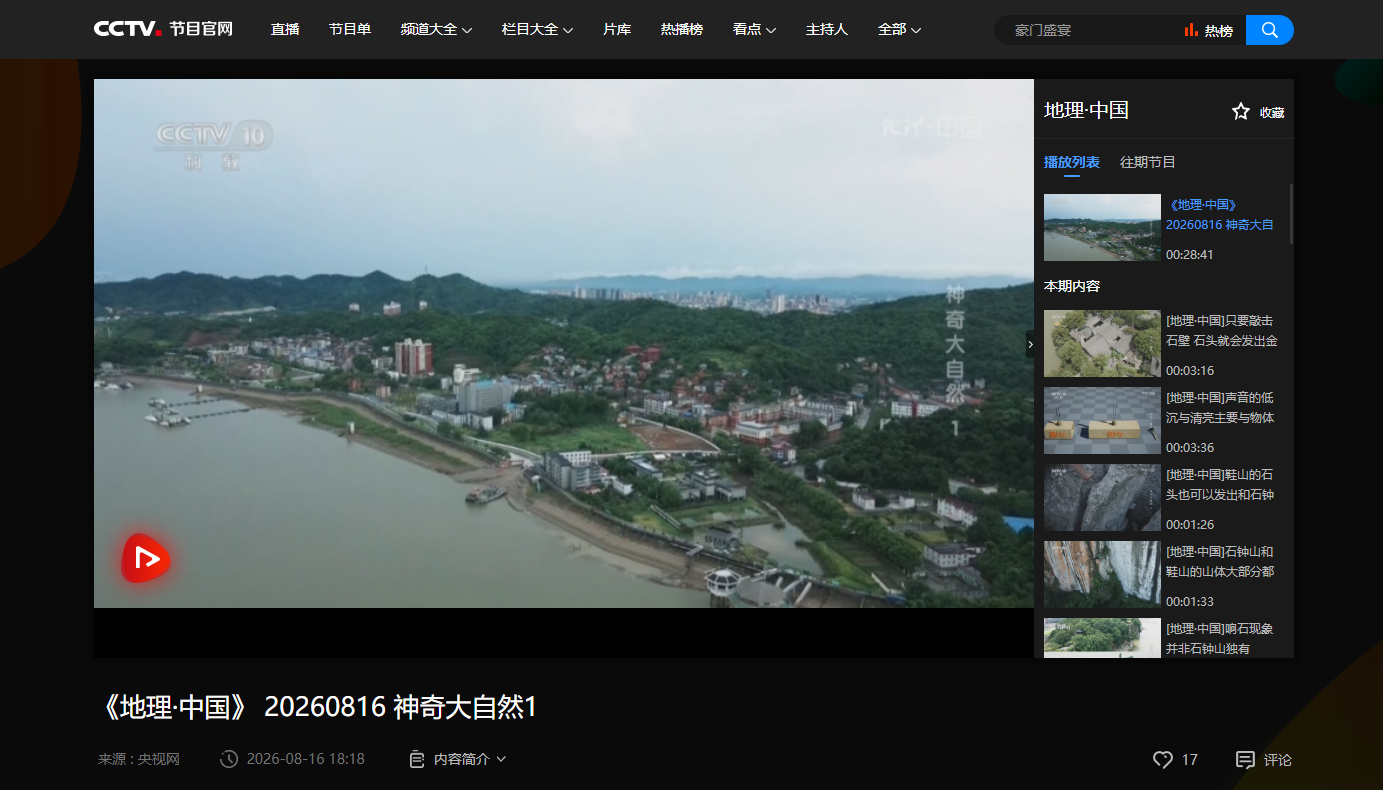1383x790 pixels.
Task: Open the 石钟山和鞋山的山体 clip thumbnail
Action: click(1102, 574)
